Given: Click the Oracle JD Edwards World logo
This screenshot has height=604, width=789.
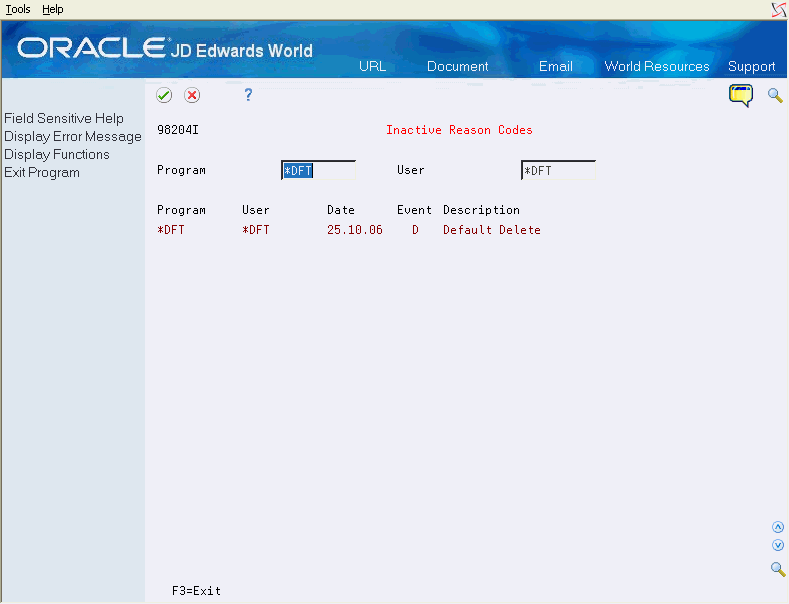Looking at the screenshot, I should pos(165,48).
